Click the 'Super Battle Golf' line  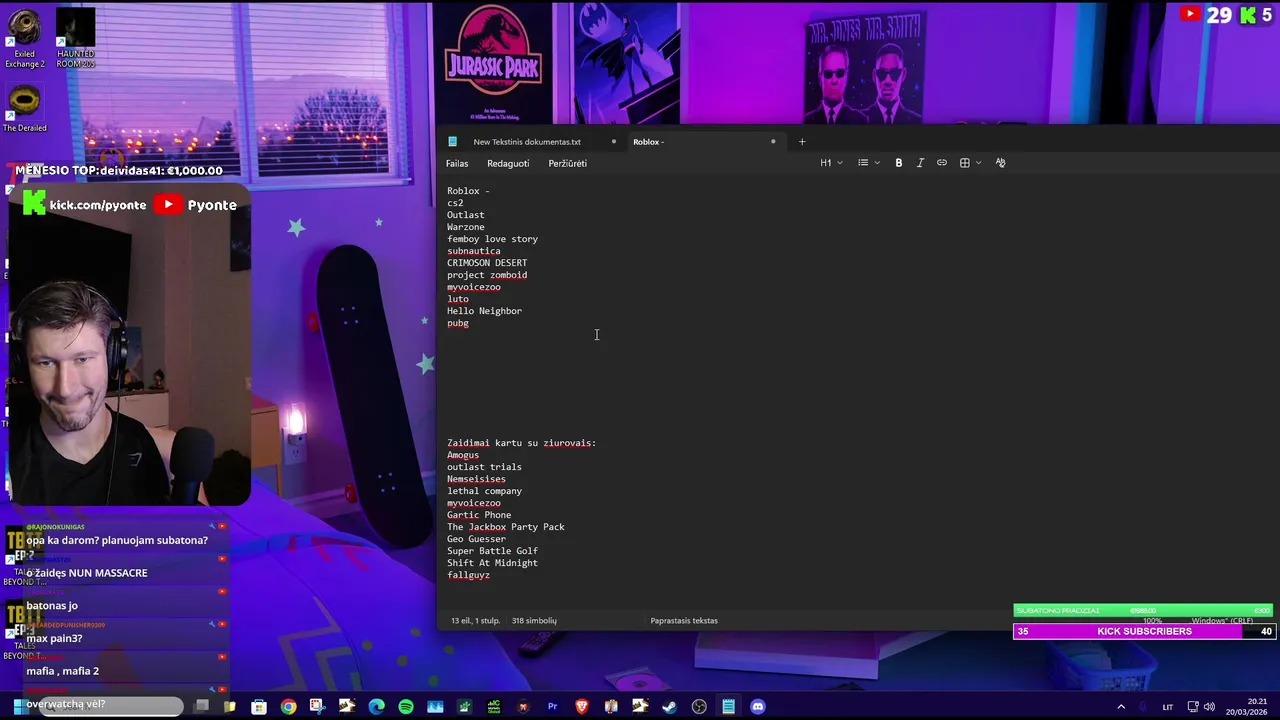[x=492, y=551]
